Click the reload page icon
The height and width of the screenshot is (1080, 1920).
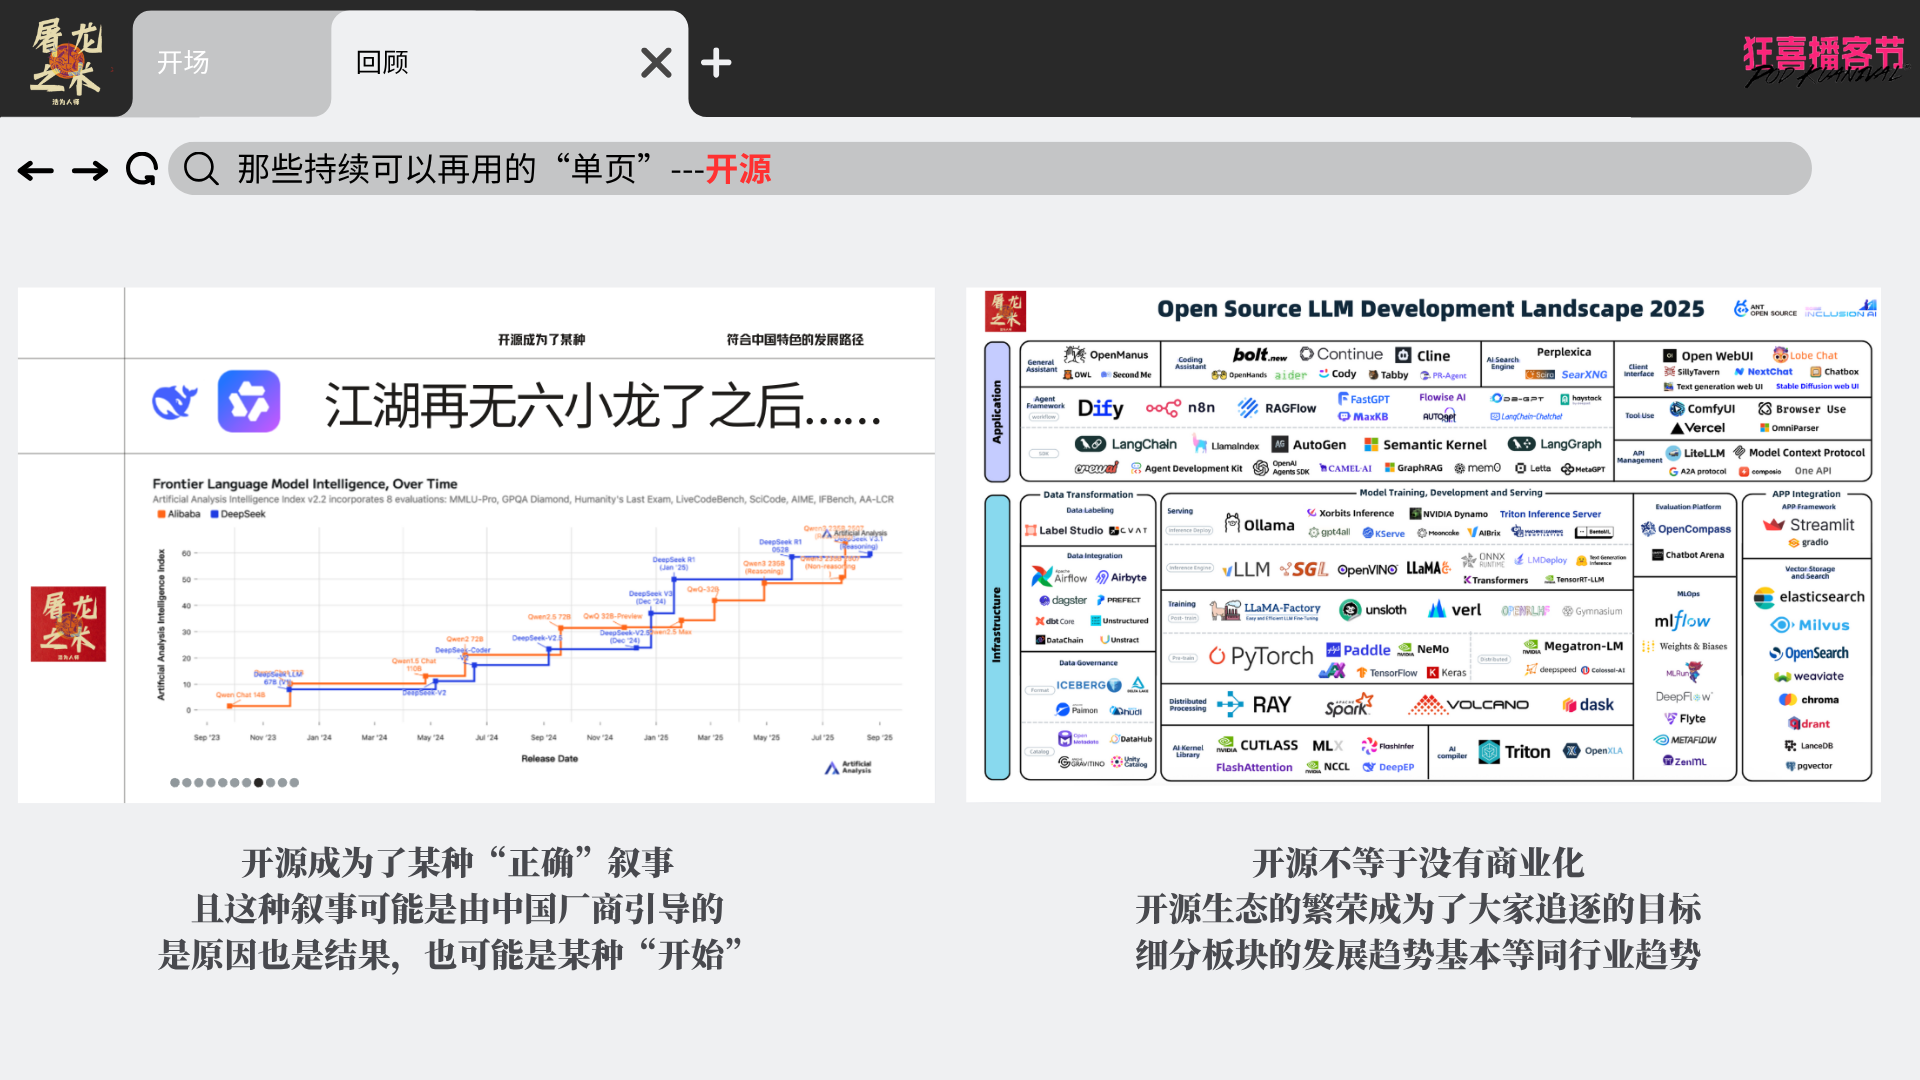pos(142,169)
